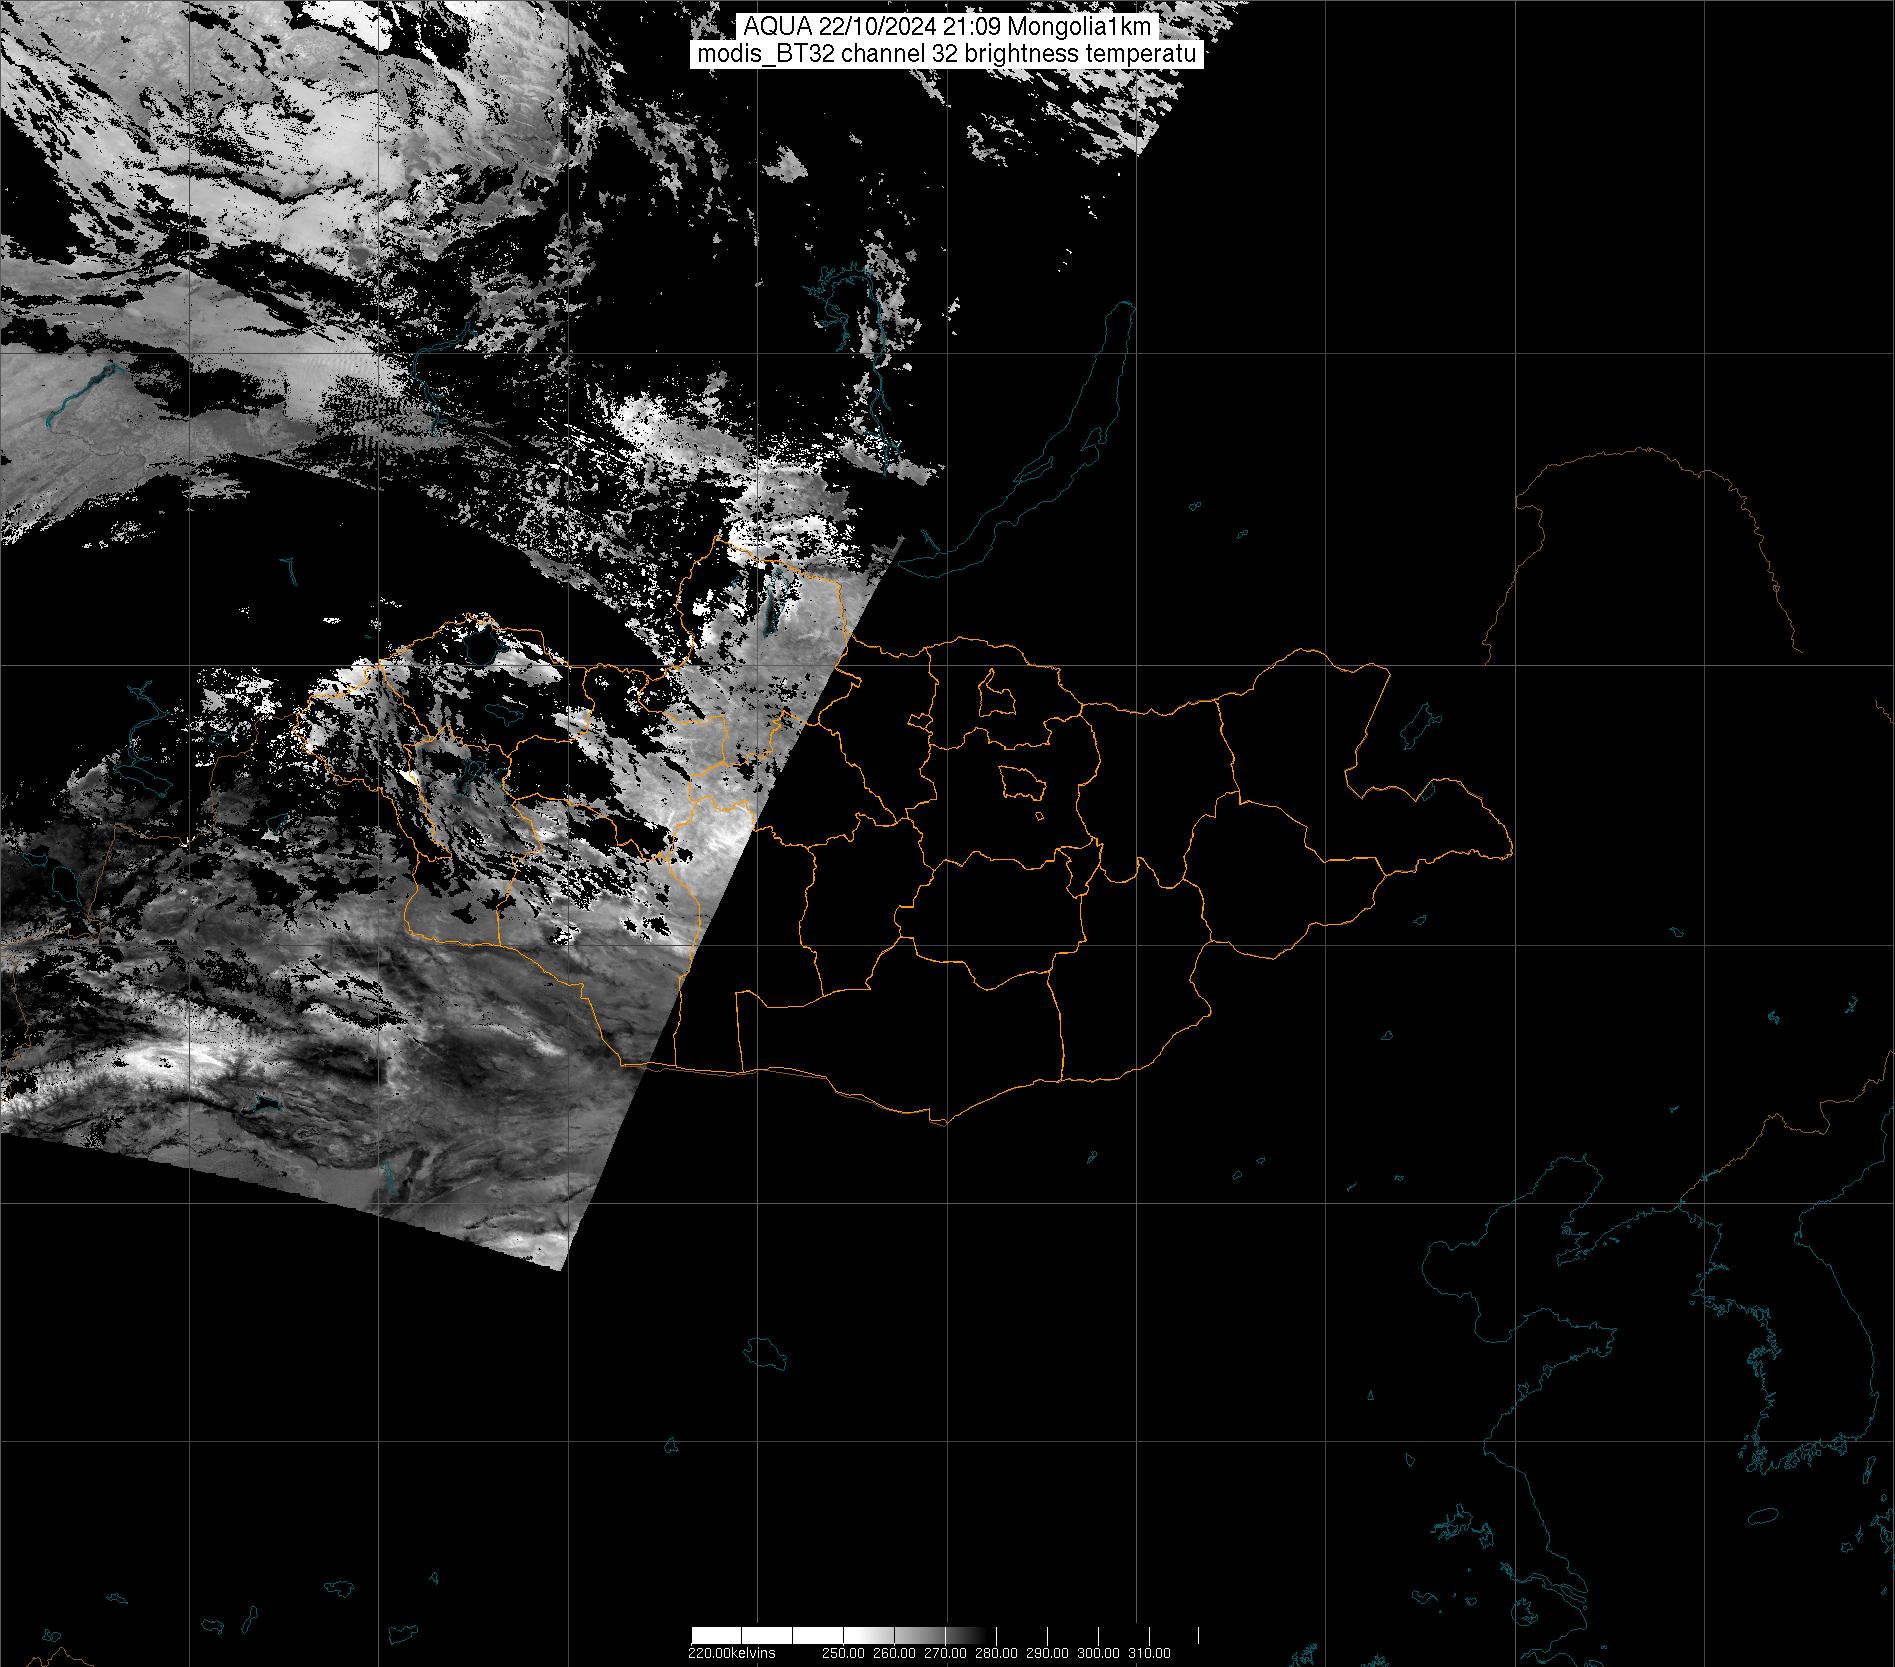The height and width of the screenshot is (1667, 1895).
Task: Select the Hulun Lake outline east of Mongolia
Action: (x=1416, y=729)
